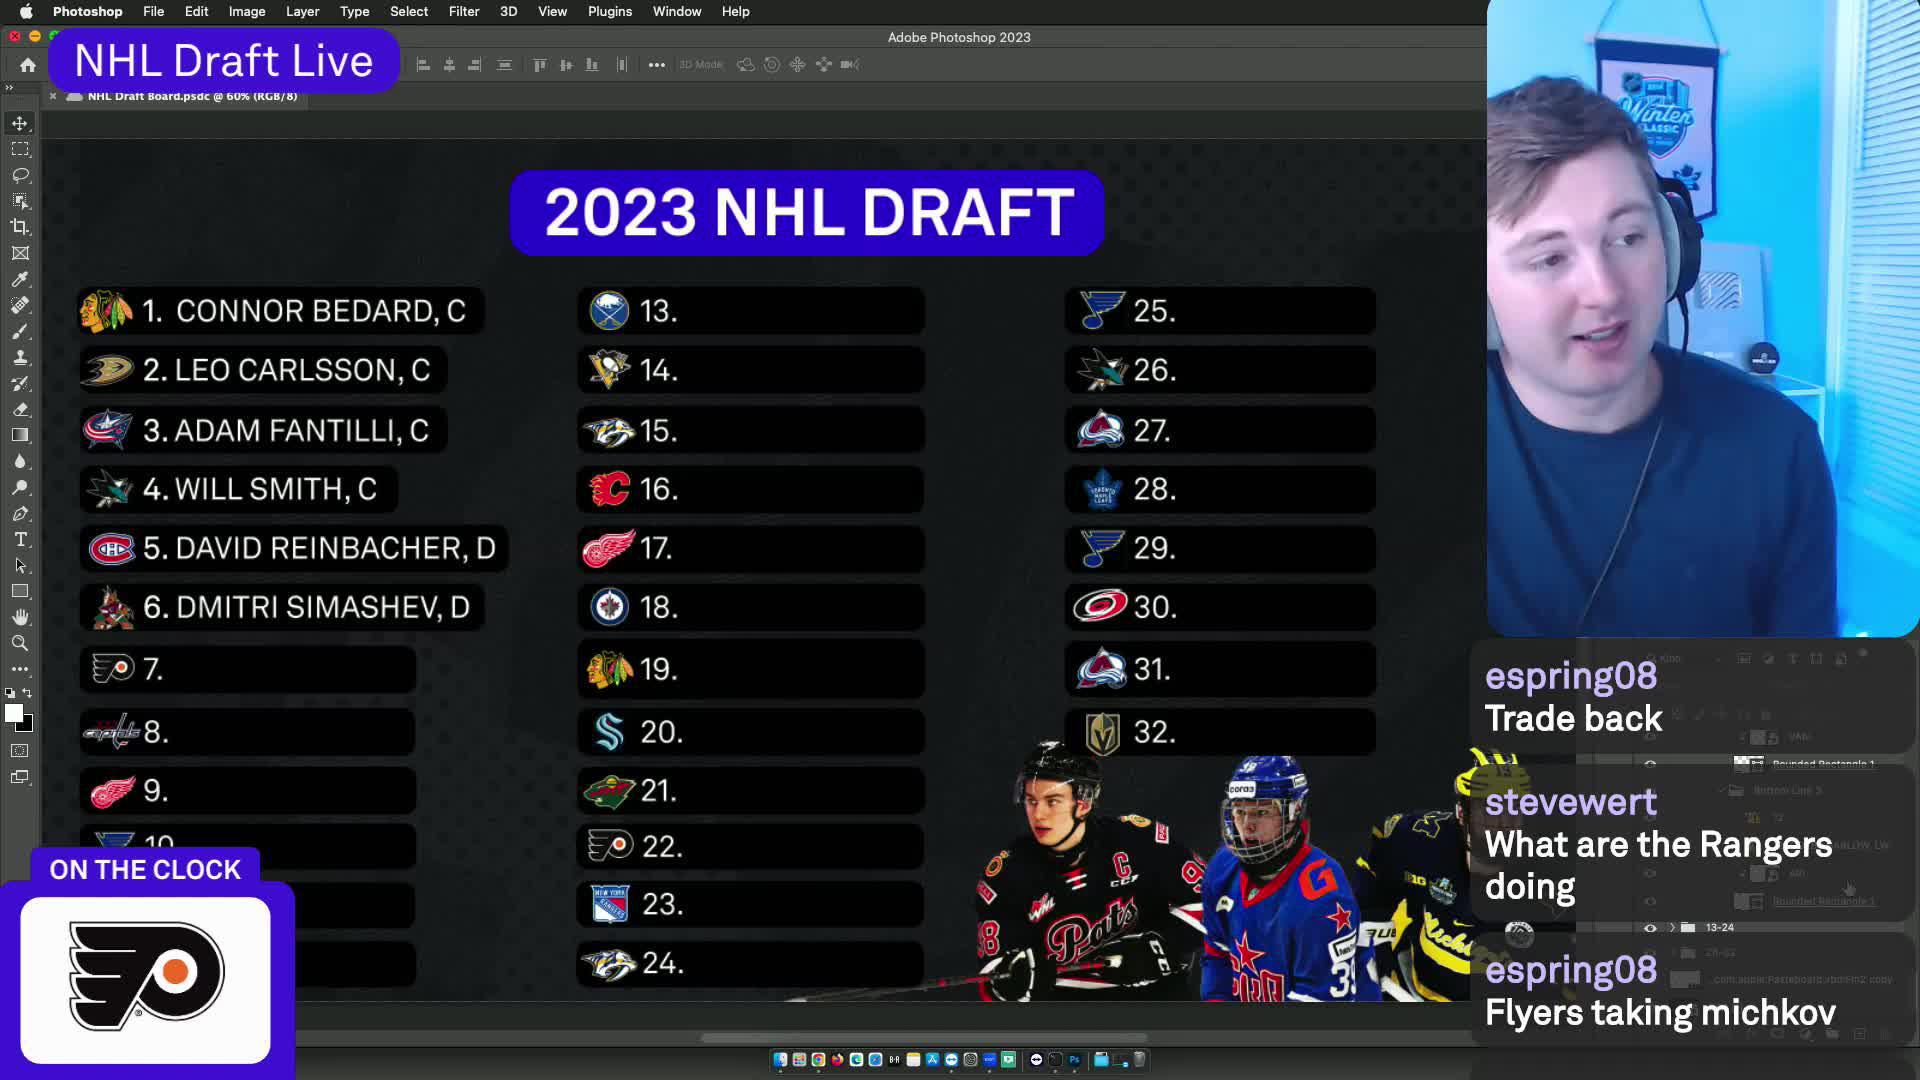This screenshot has width=1920, height=1080.
Task: Select the Frame tool
Action: pos(20,253)
